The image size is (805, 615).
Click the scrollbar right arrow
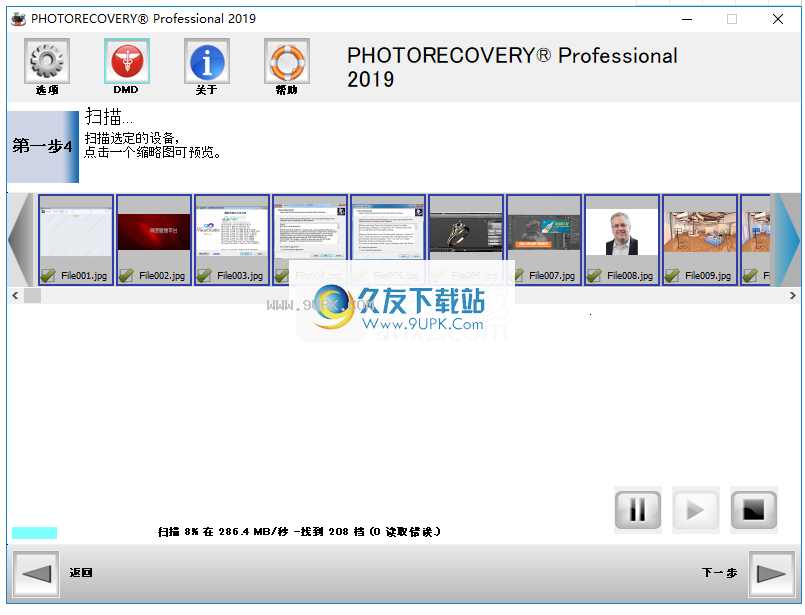click(x=793, y=296)
